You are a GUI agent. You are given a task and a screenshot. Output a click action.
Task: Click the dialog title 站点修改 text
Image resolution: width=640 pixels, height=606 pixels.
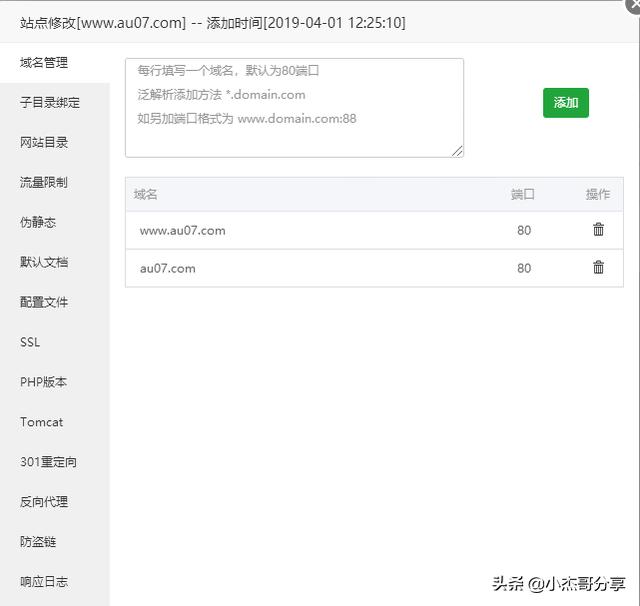(x=48, y=23)
